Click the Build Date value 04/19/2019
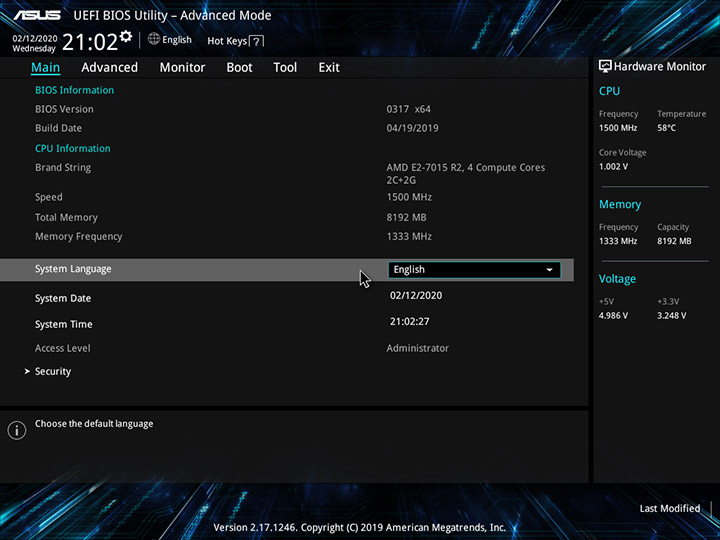Screen dimensions: 720x540 (412, 128)
